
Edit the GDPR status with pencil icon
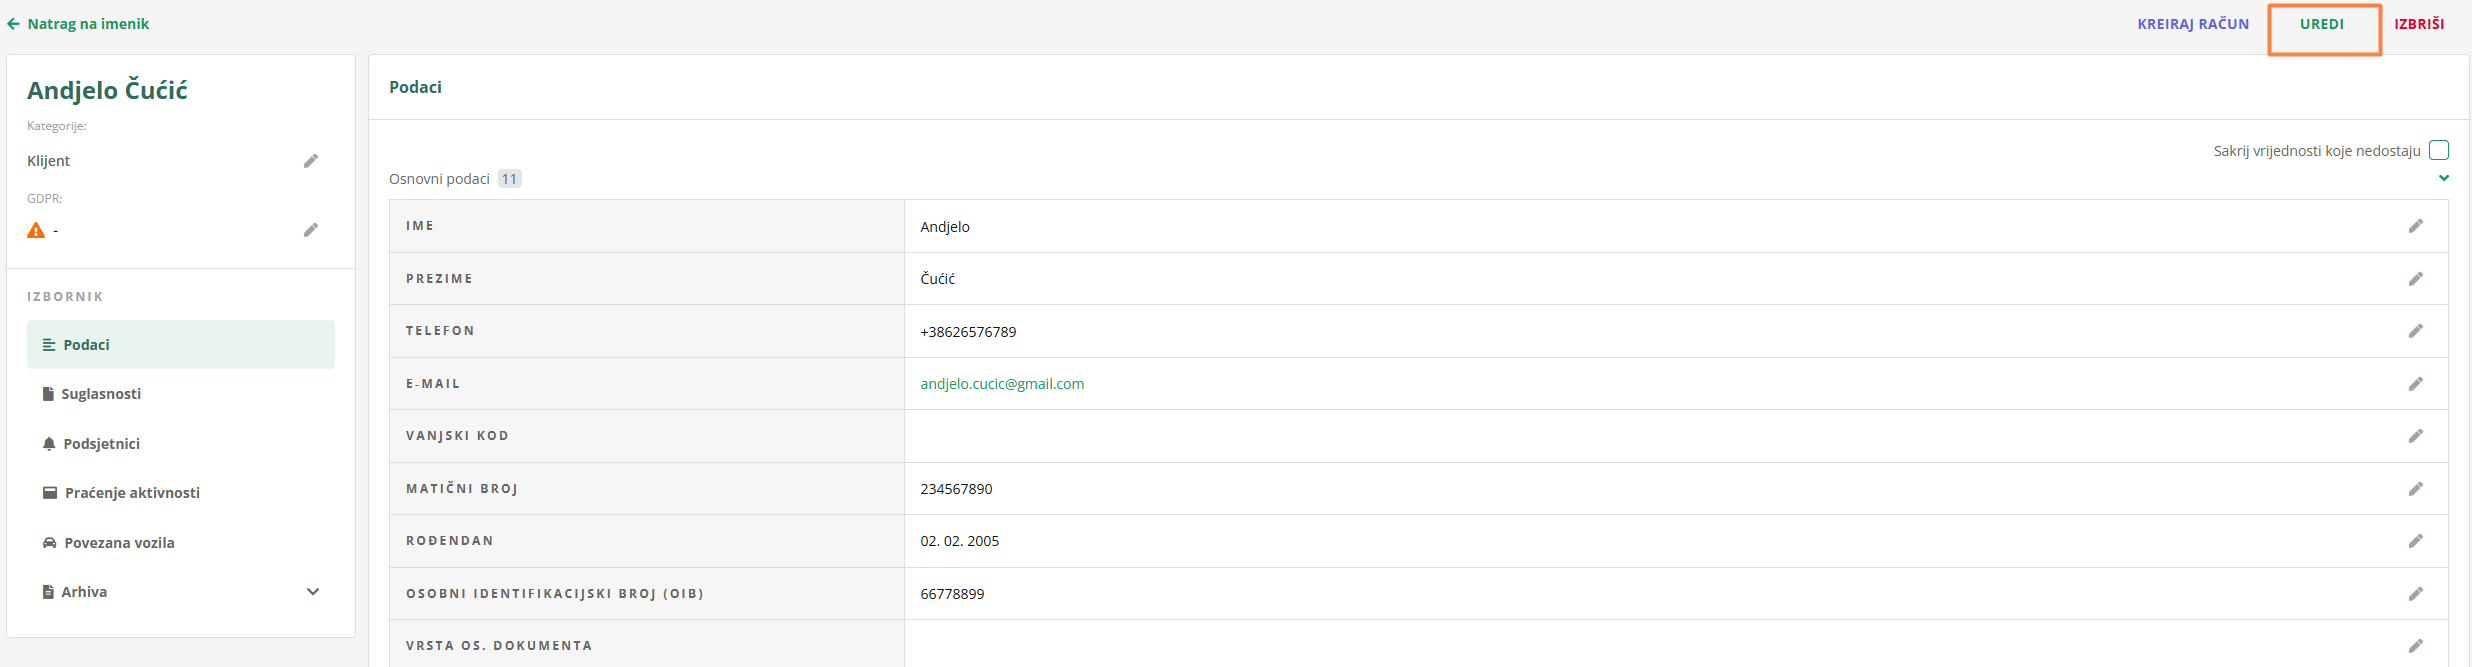click(x=311, y=230)
